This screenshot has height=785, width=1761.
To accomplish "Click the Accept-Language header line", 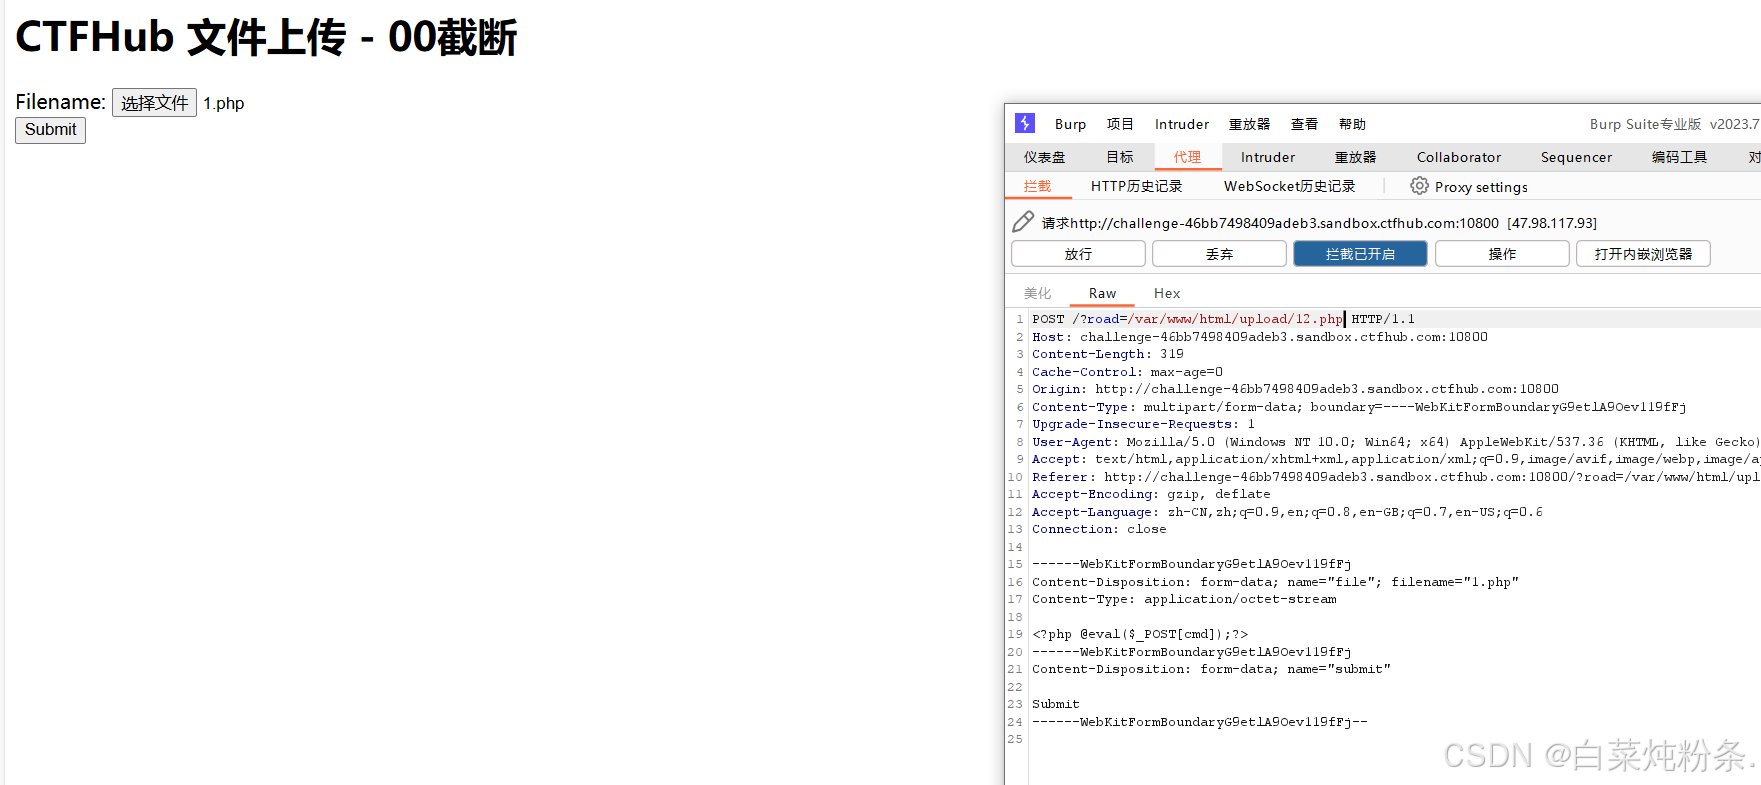I will click(x=1287, y=512).
